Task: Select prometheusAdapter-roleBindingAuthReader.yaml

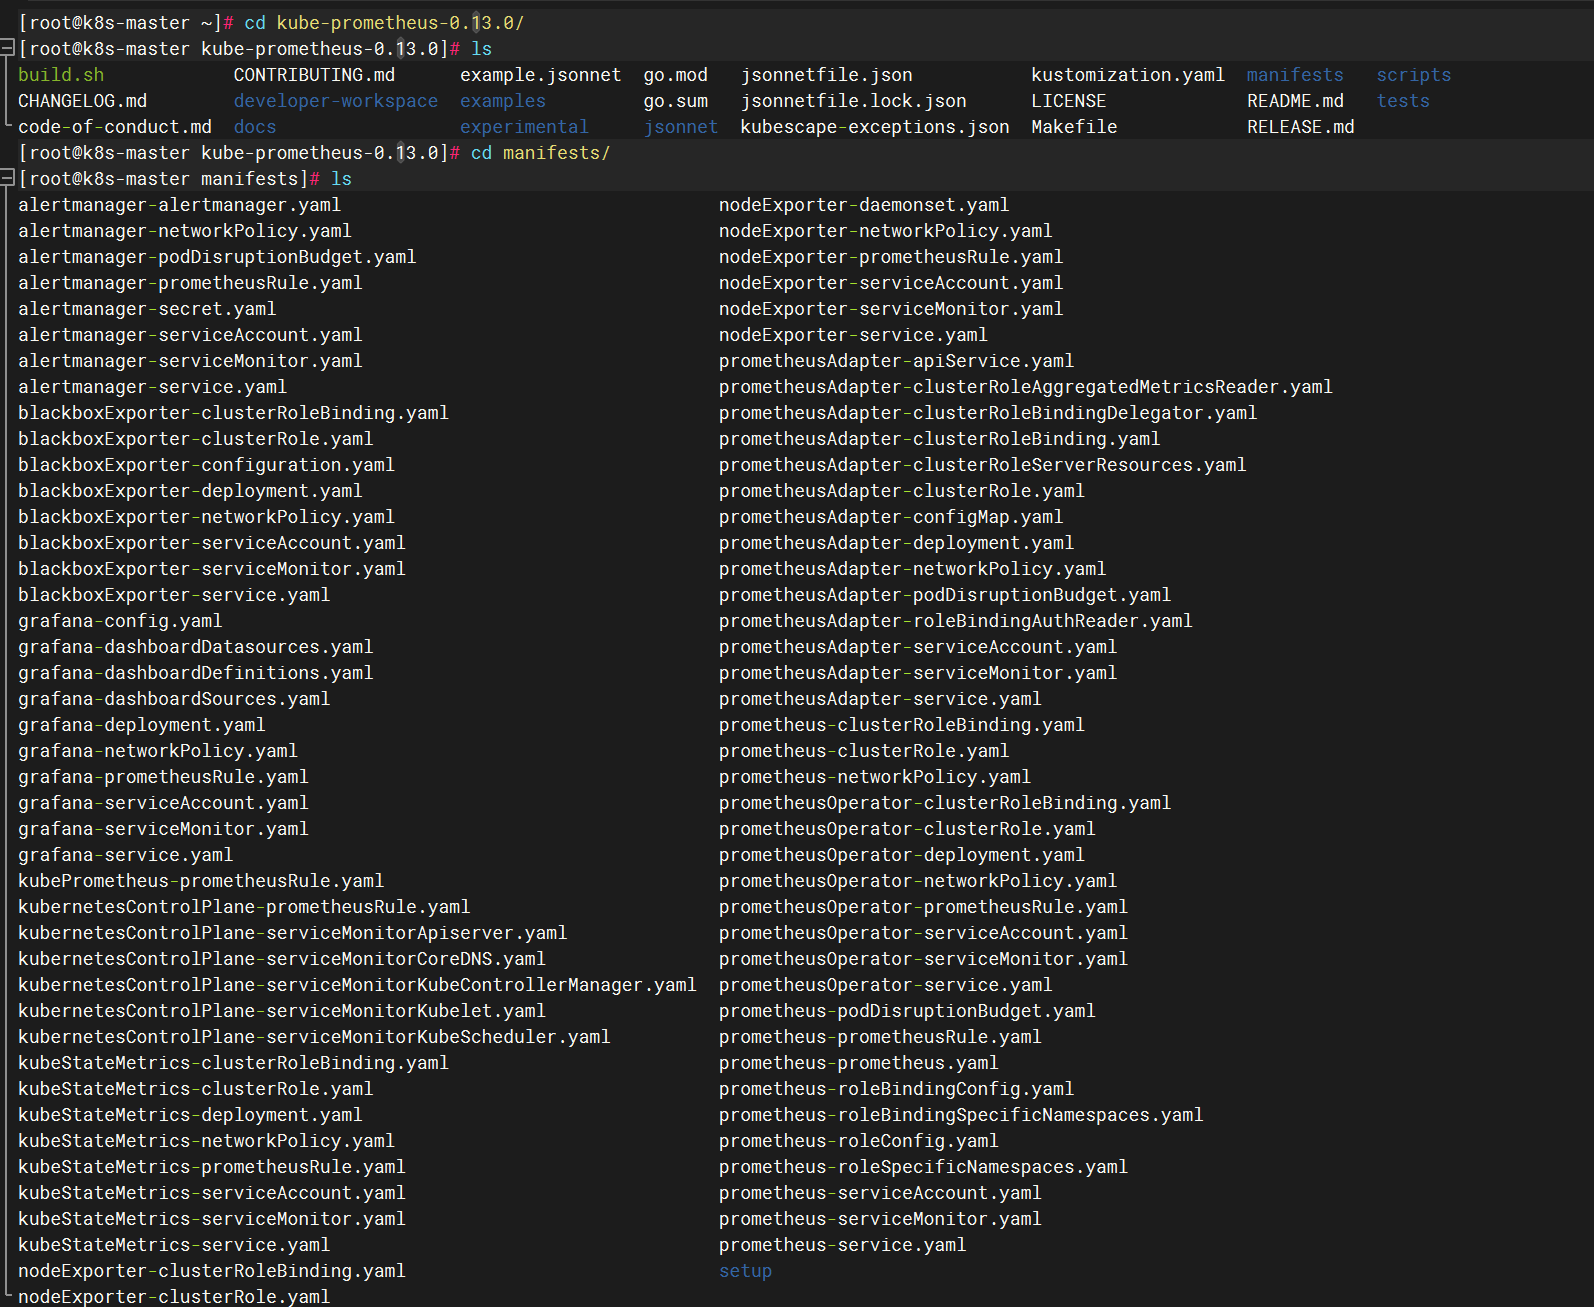Action: tap(956, 621)
